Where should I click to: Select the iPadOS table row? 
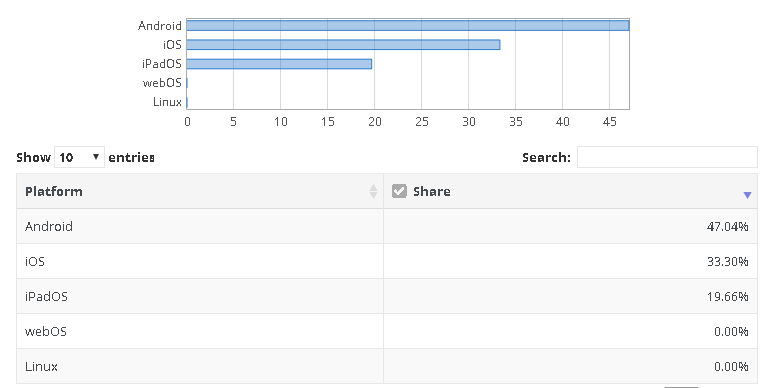(387, 296)
